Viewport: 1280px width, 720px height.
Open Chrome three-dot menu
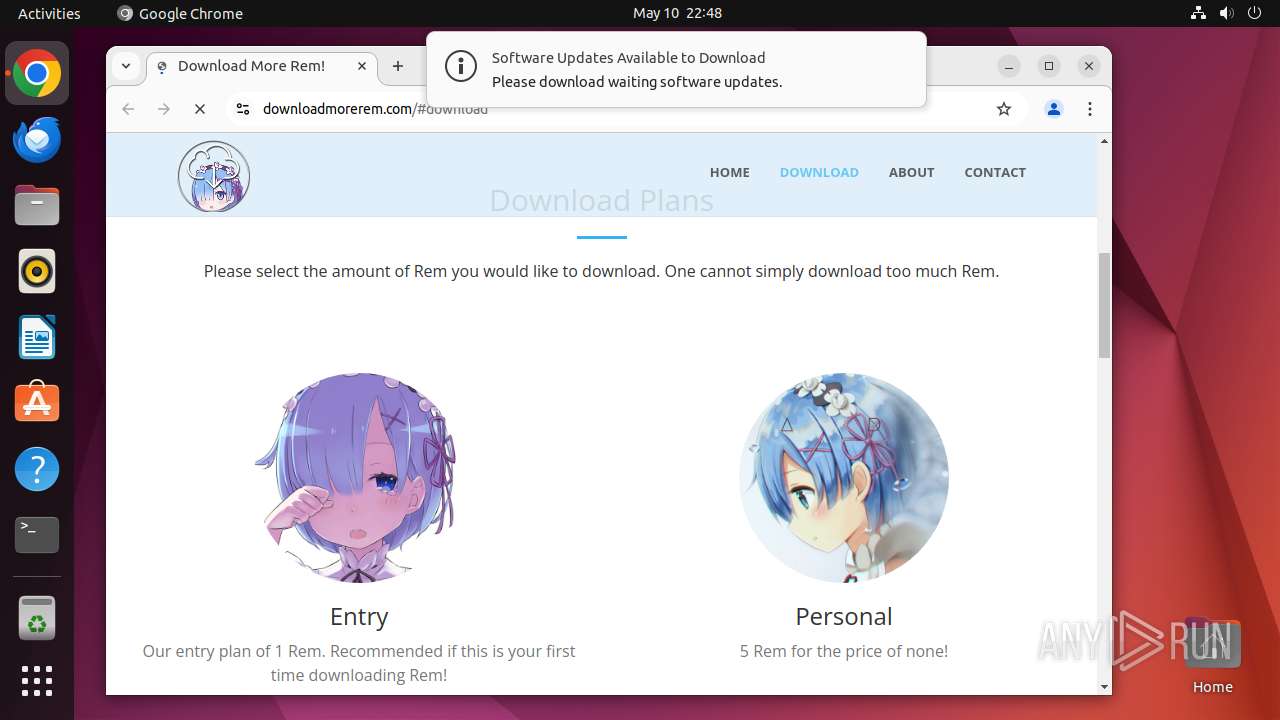tap(1090, 109)
